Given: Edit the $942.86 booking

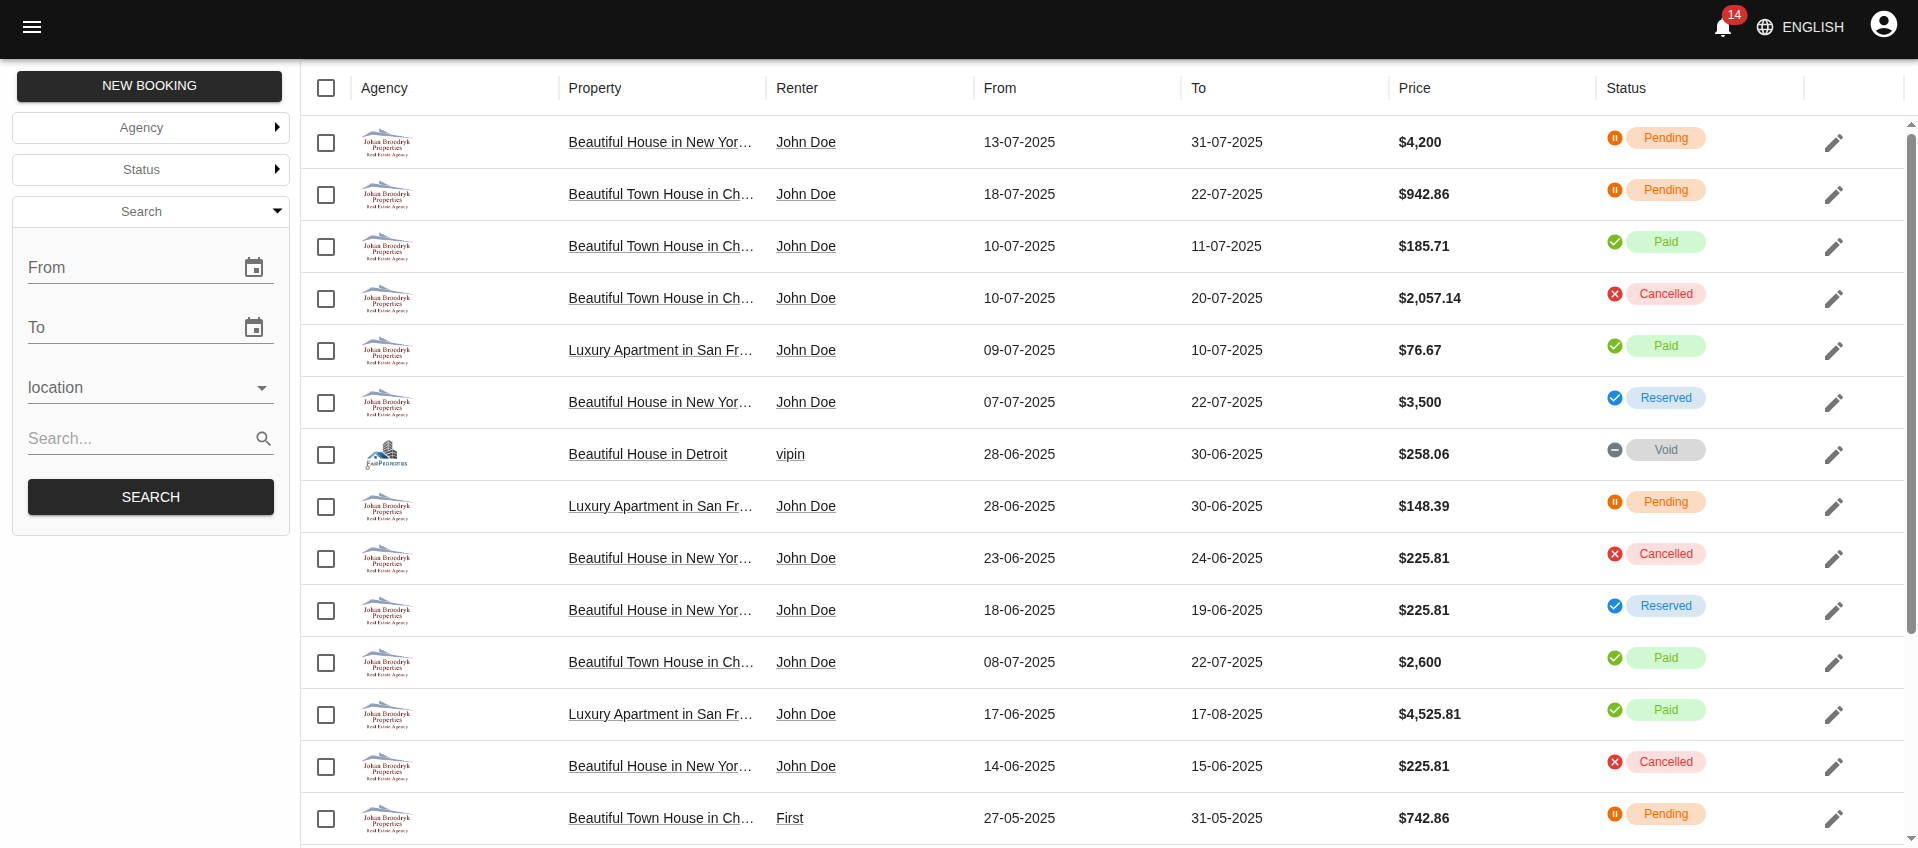Looking at the screenshot, I should [x=1833, y=195].
